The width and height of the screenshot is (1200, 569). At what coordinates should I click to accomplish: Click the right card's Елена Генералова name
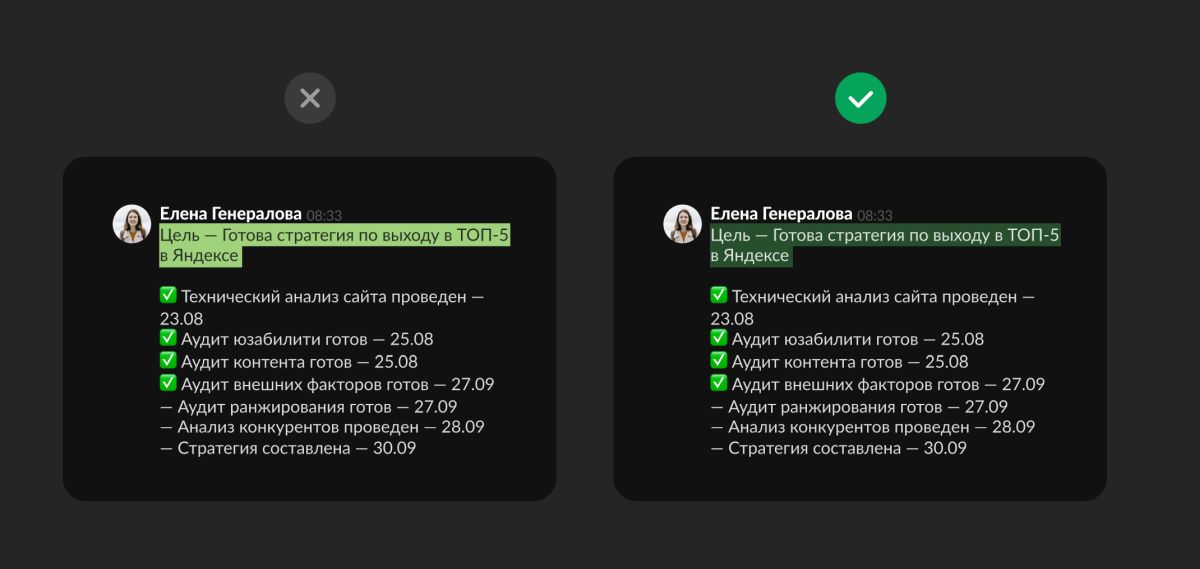click(x=782, y=214)
